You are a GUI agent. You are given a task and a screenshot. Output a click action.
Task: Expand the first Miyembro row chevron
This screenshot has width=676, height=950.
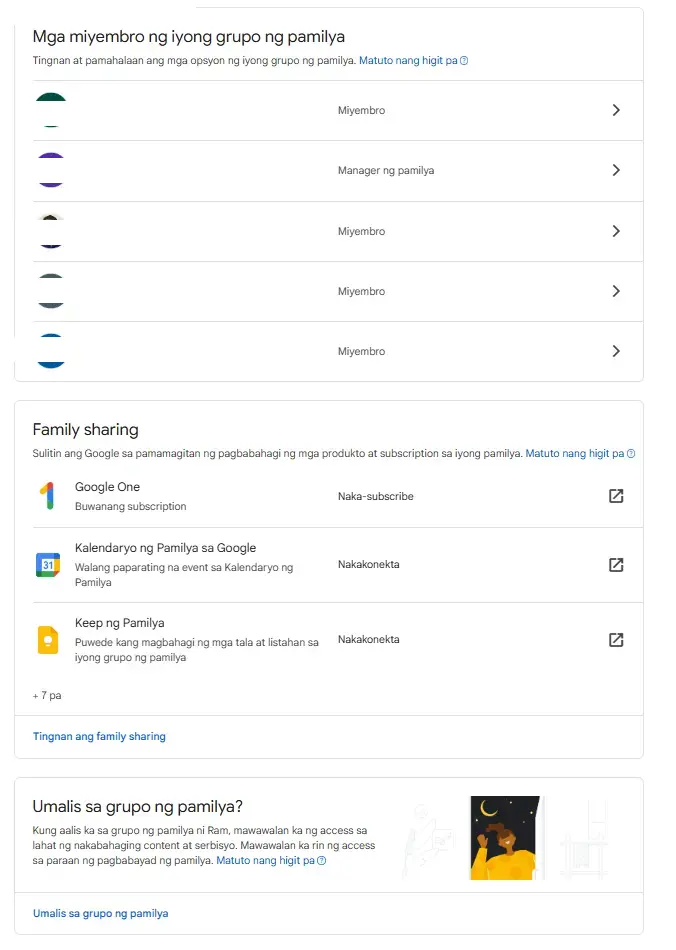pos(616,110)
